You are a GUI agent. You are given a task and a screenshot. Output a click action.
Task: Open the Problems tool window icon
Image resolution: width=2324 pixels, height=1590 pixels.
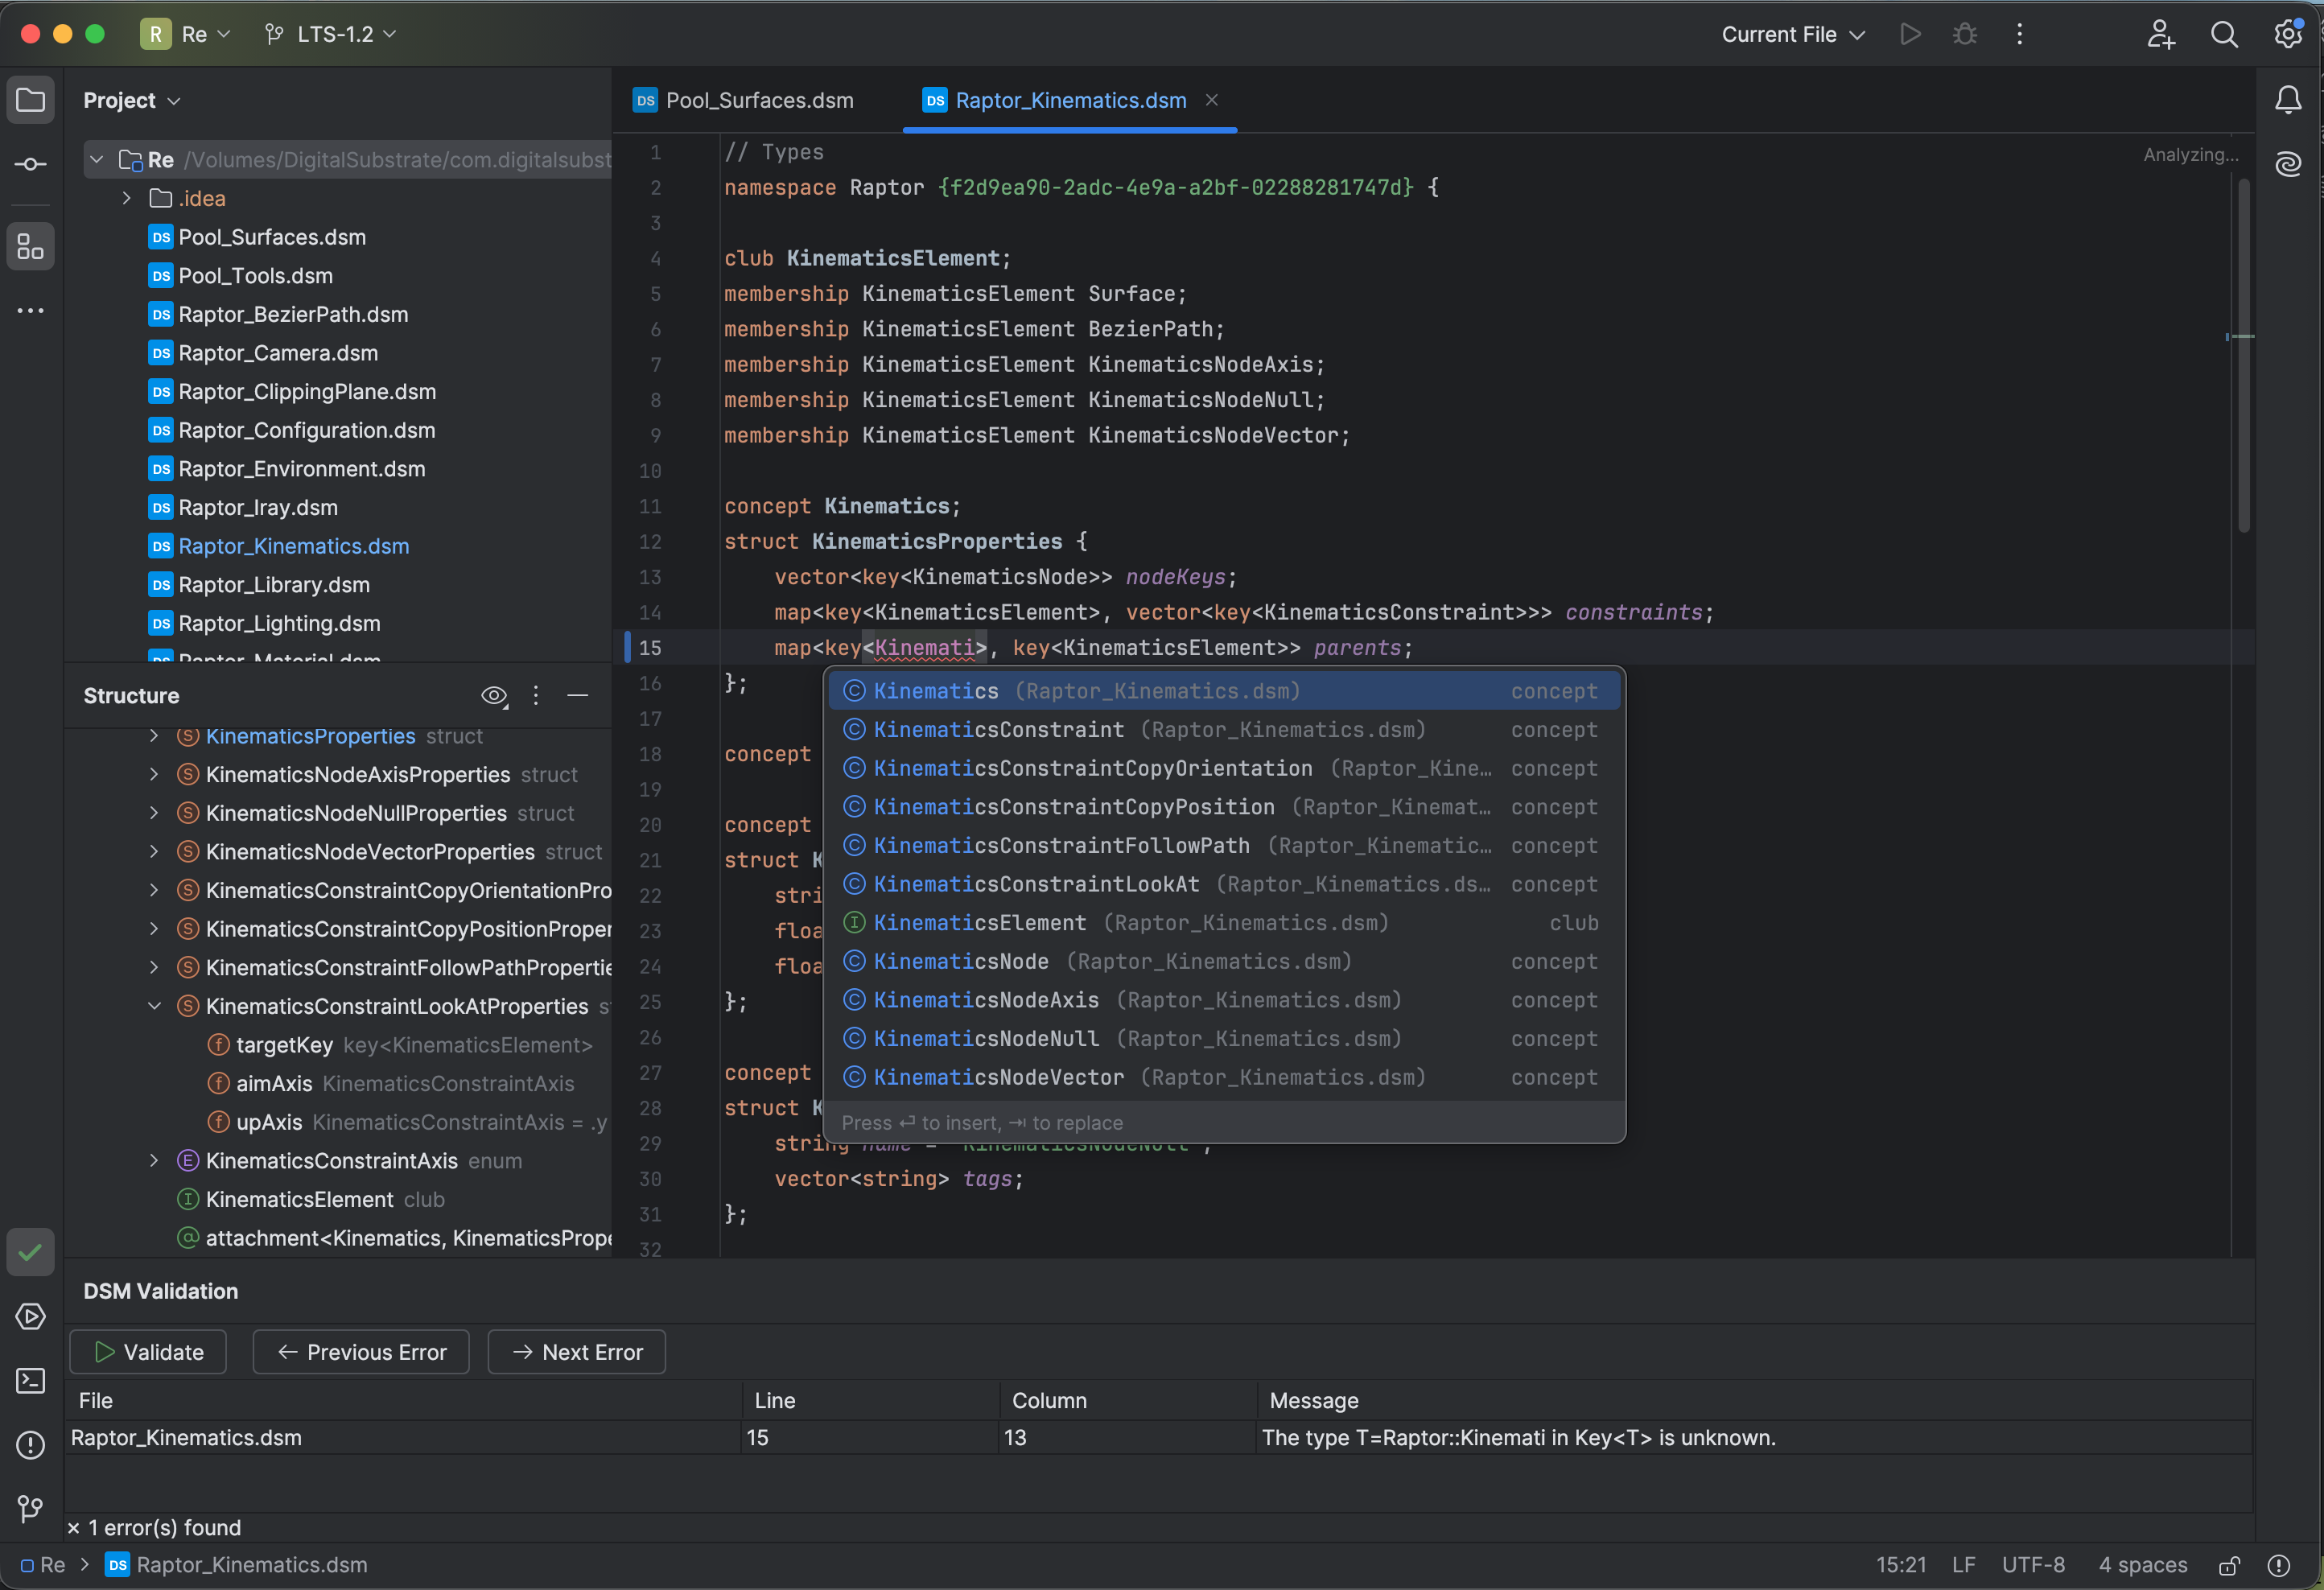30,1445
